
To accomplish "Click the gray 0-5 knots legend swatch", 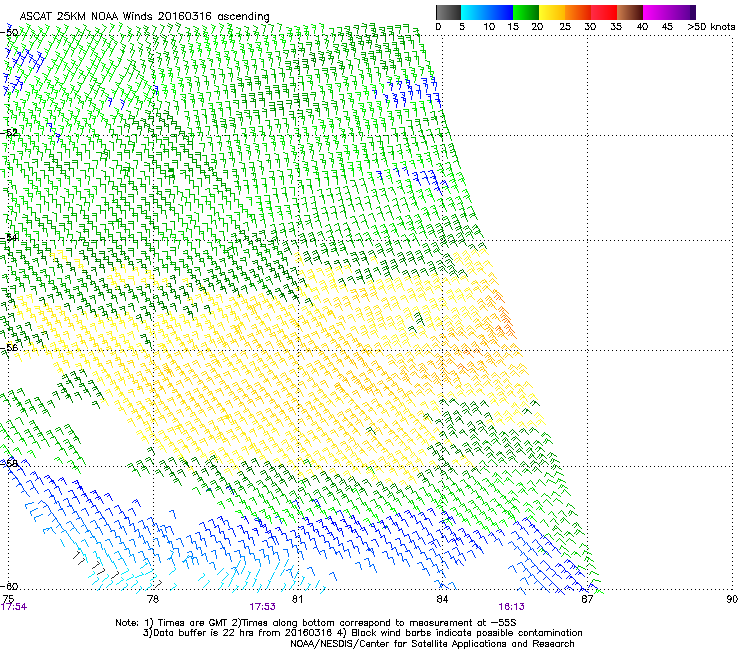I will point(448,12).
